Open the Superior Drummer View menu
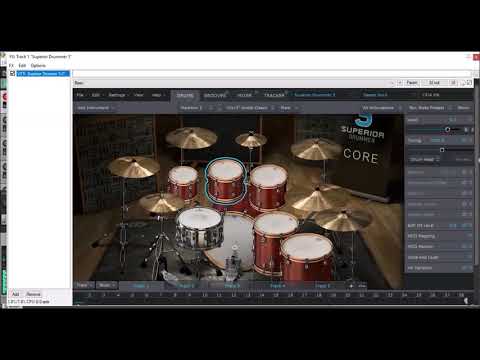 pyautogui.click(x=139, y=95)
